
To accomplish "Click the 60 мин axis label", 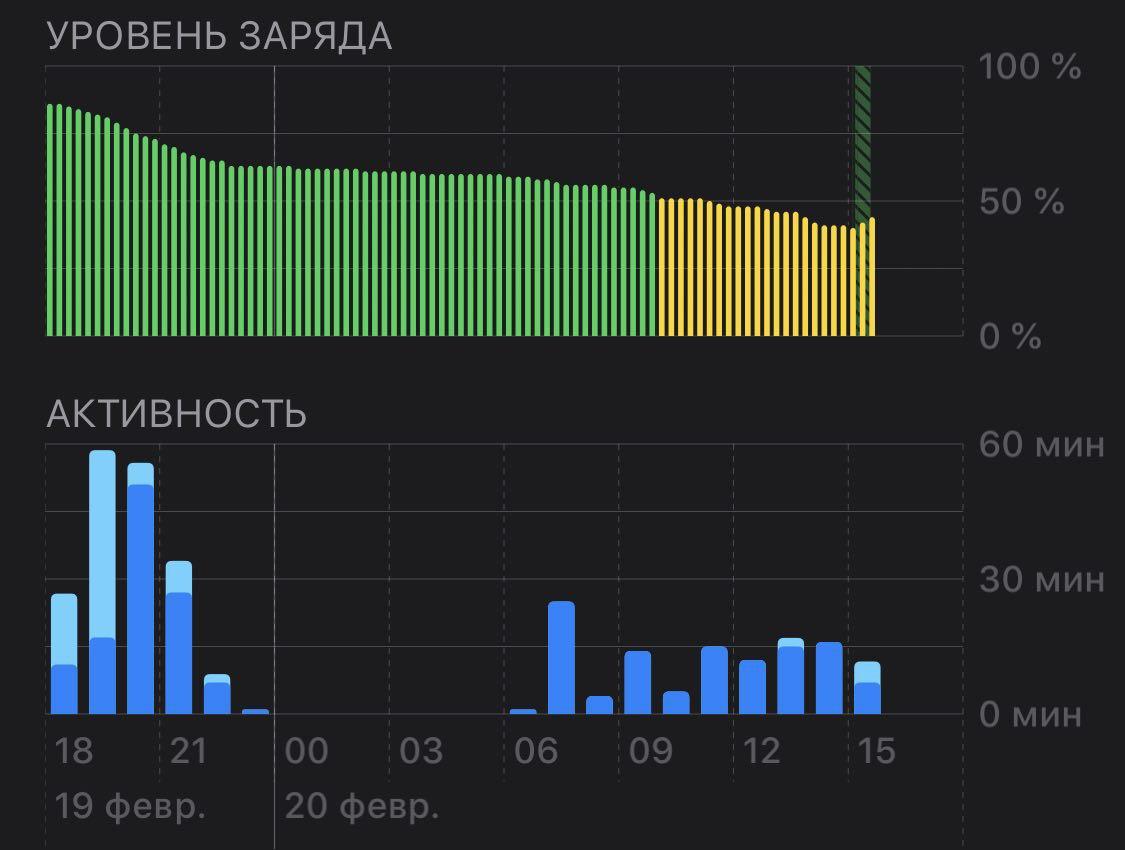I will click(x=1042, y=445).
